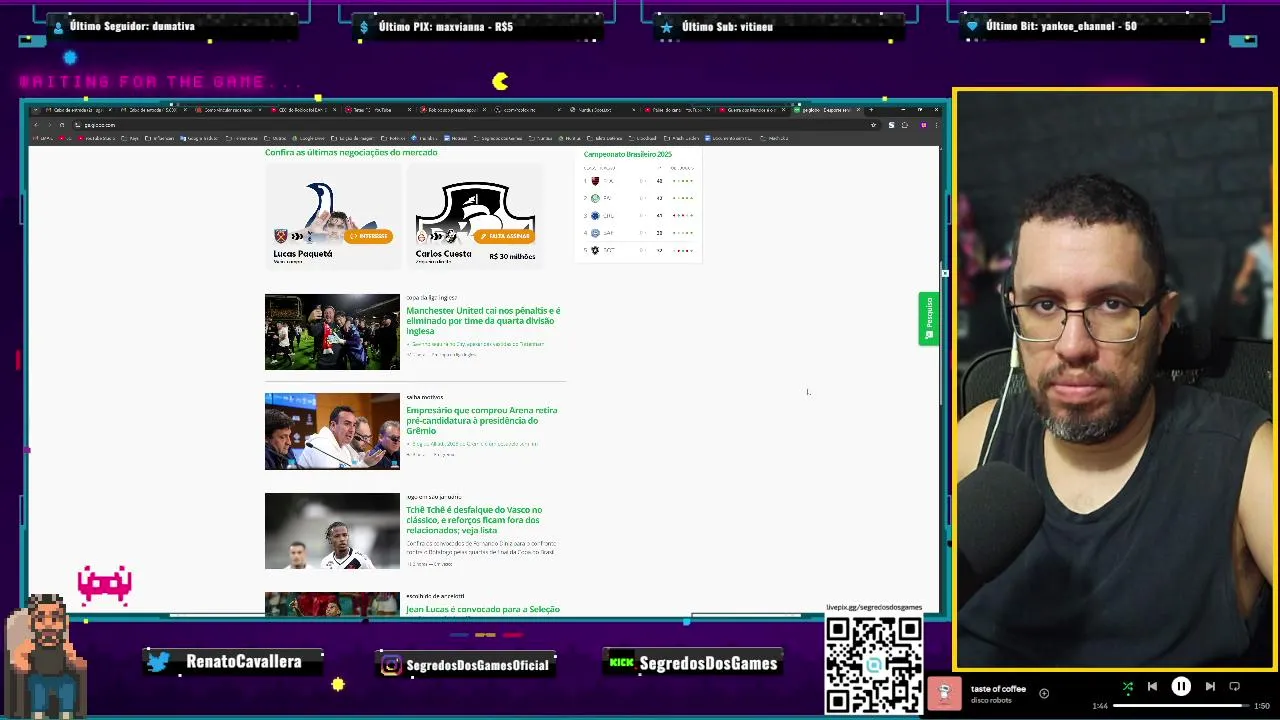
Task: Click the browser back arrow
Action: pyautogui.click(x=36, y=125)
